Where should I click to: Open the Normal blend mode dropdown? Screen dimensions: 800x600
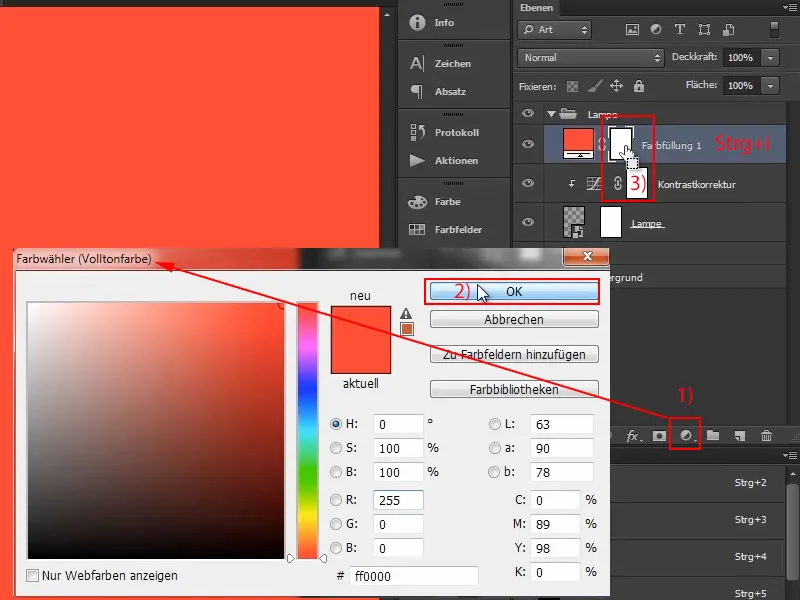coord(591,58)
